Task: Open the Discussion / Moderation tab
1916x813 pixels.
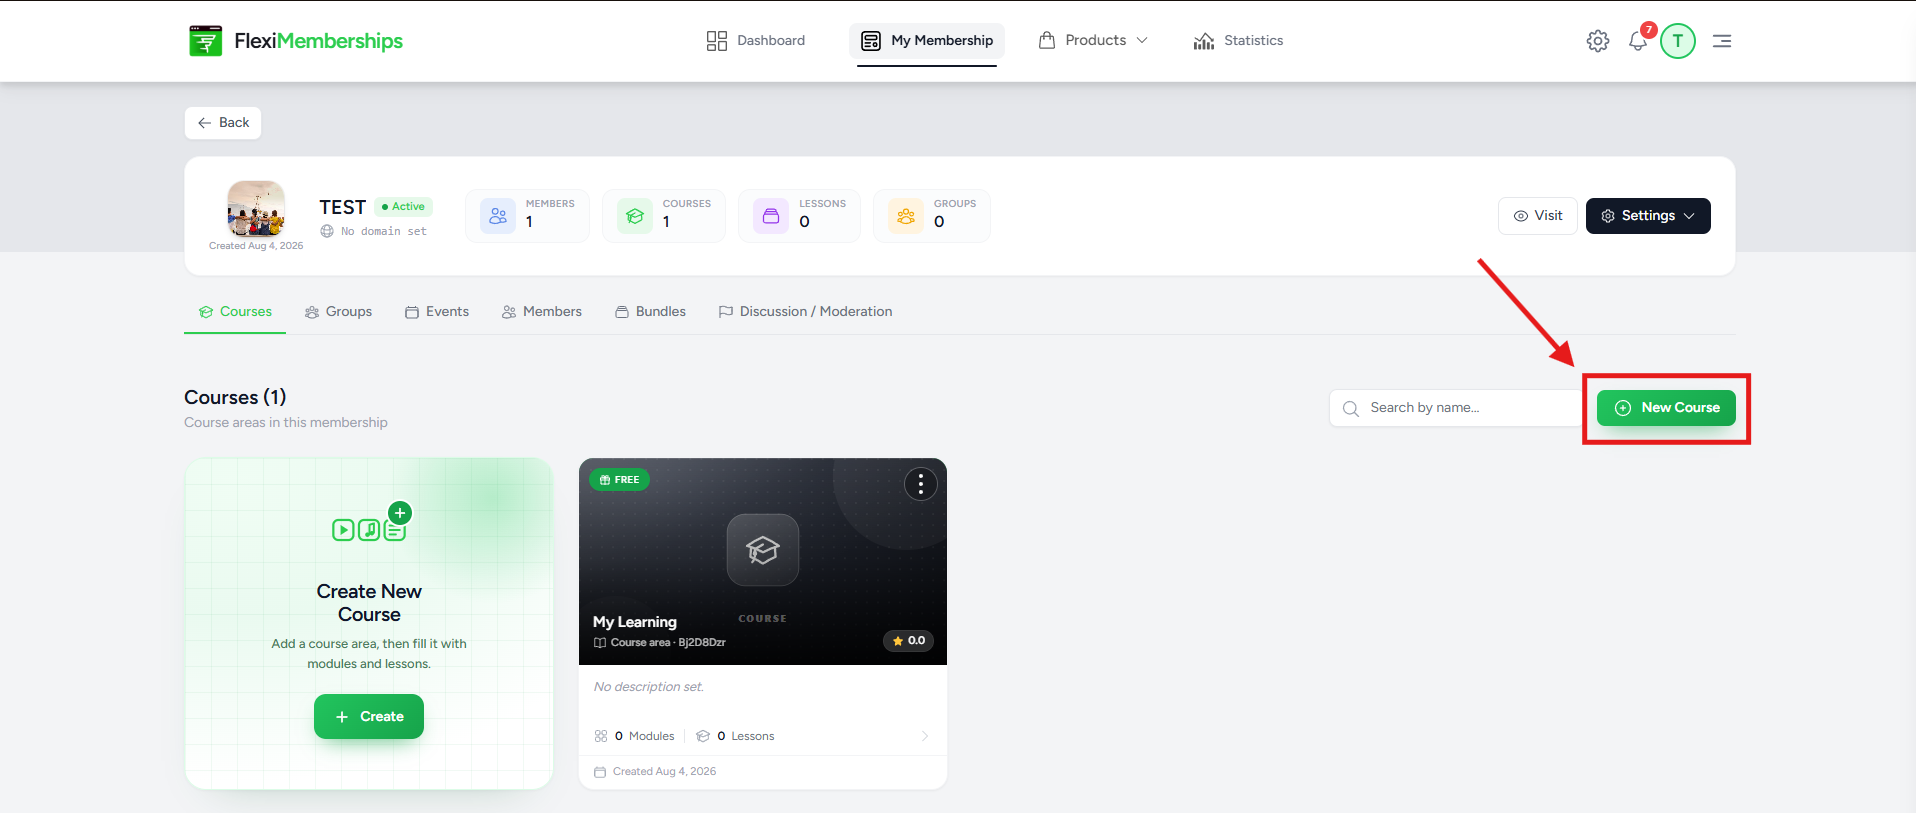Action: click(805, 312)
